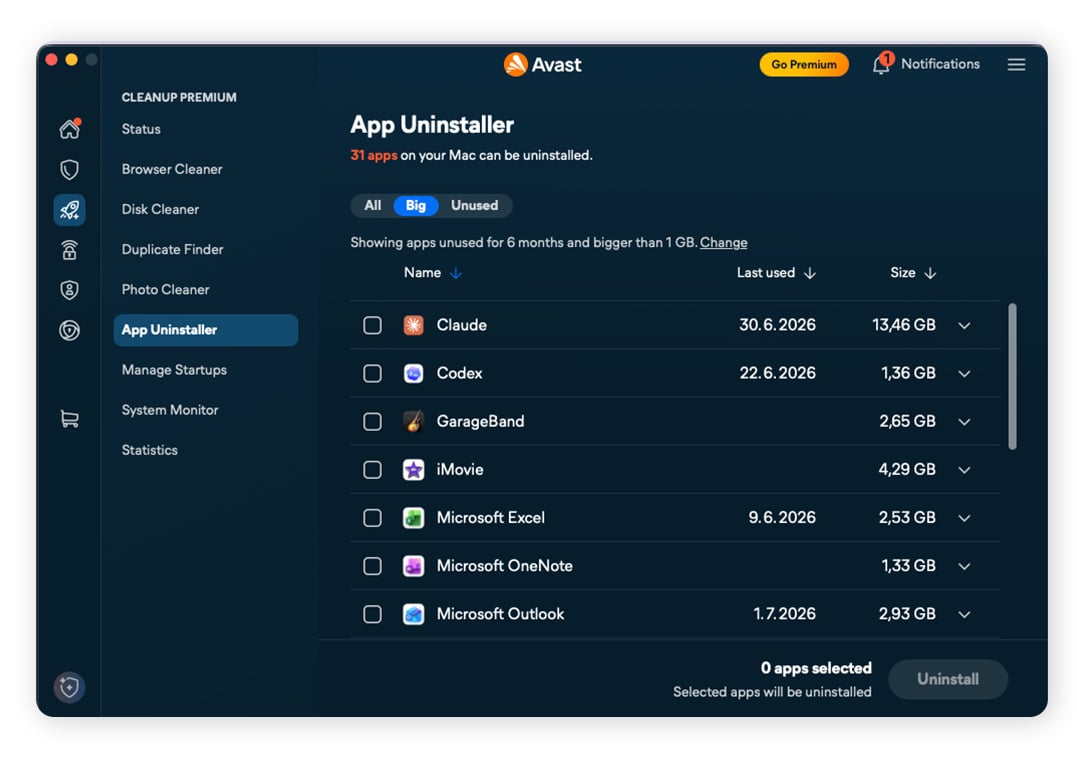Image resolution: width=1077 pixels, height=758 pixels.
Task: Click the 0 apps selected text
Action: click(816, 668)
